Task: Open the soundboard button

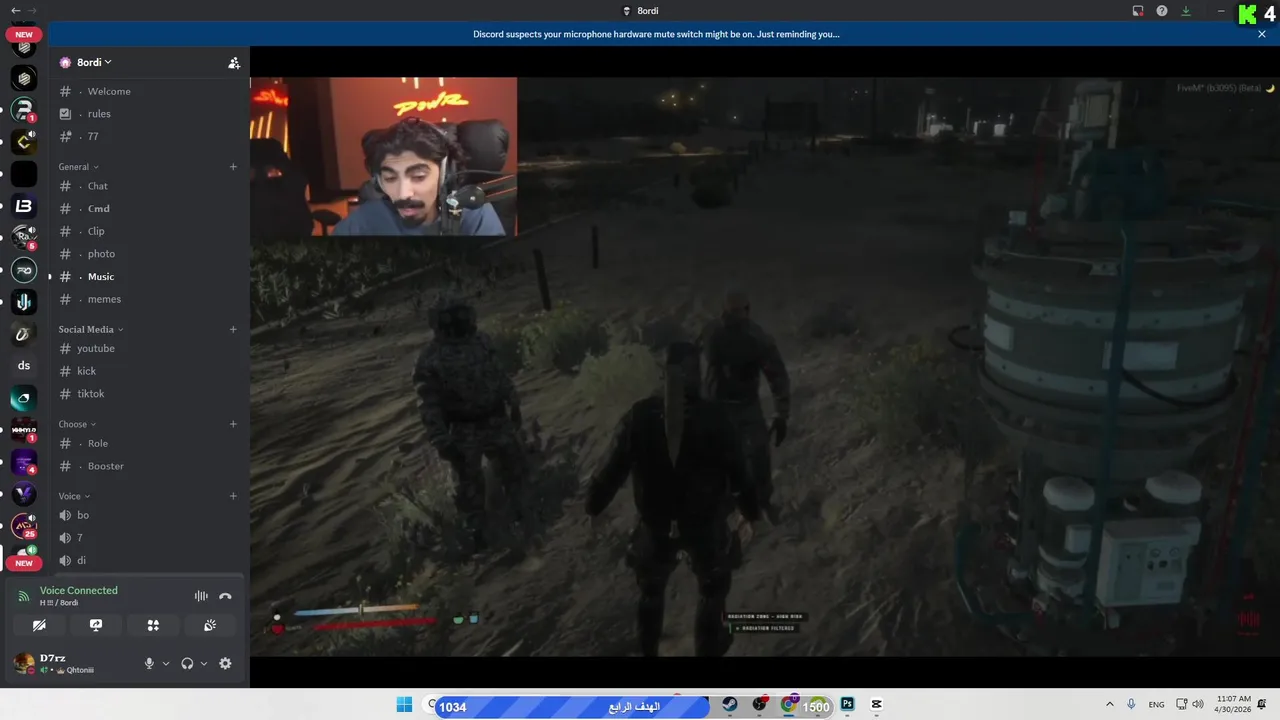Action: click(x=210, y=625)
